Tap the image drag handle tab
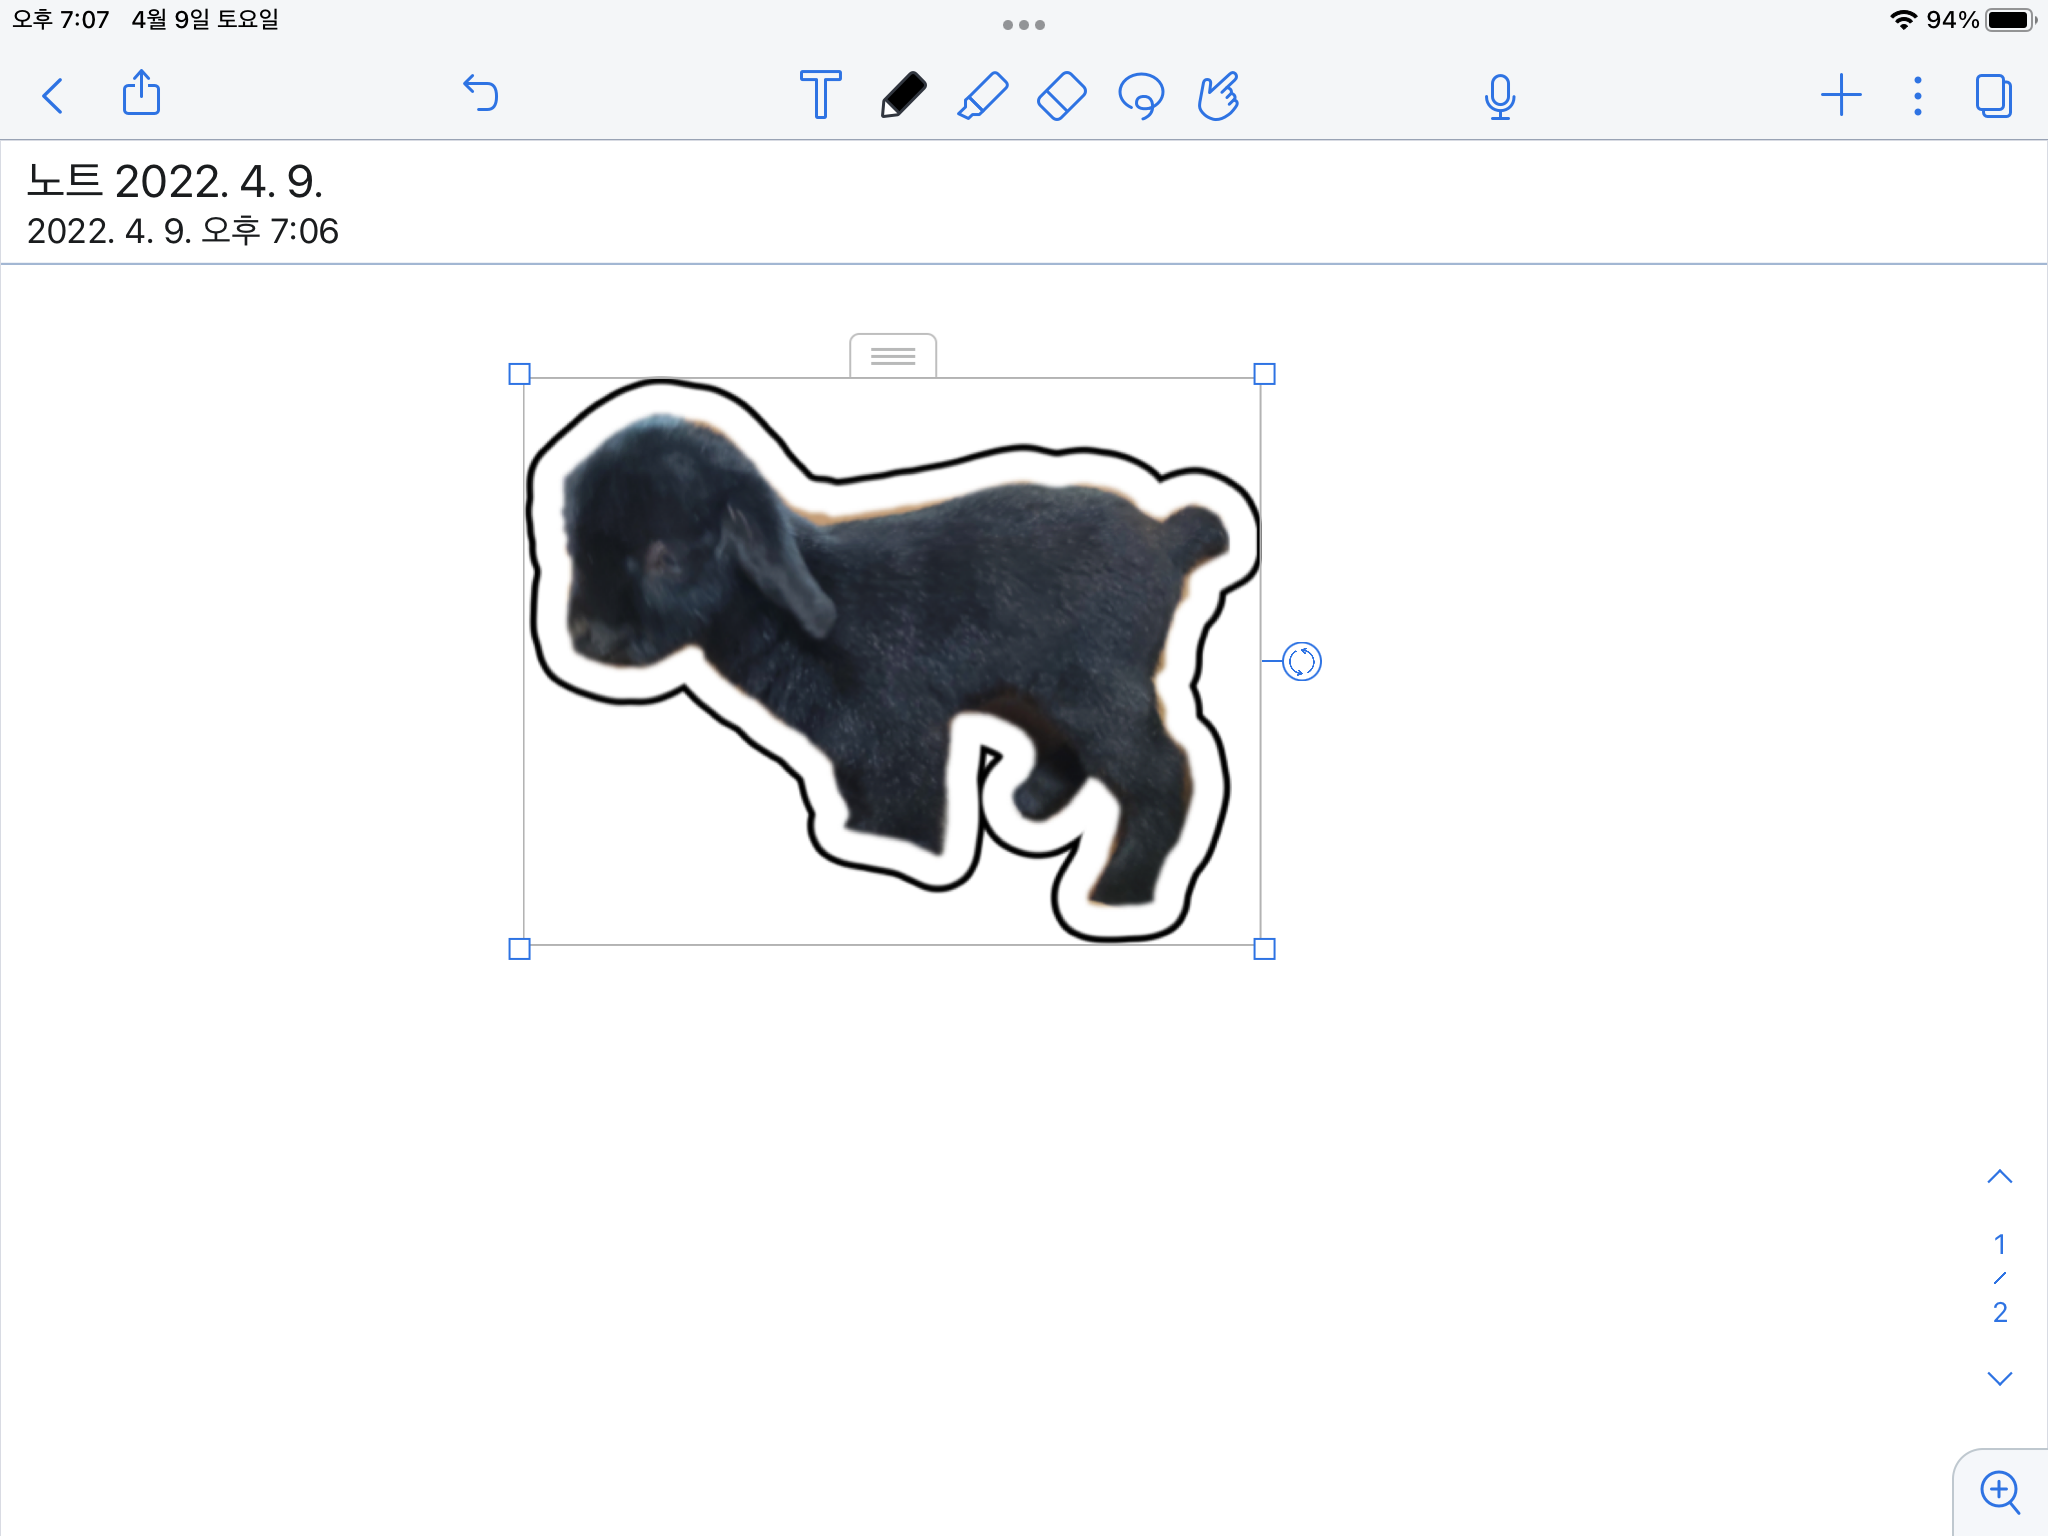The width and height of the screenshot is (2048, 1536). (893, 356)
